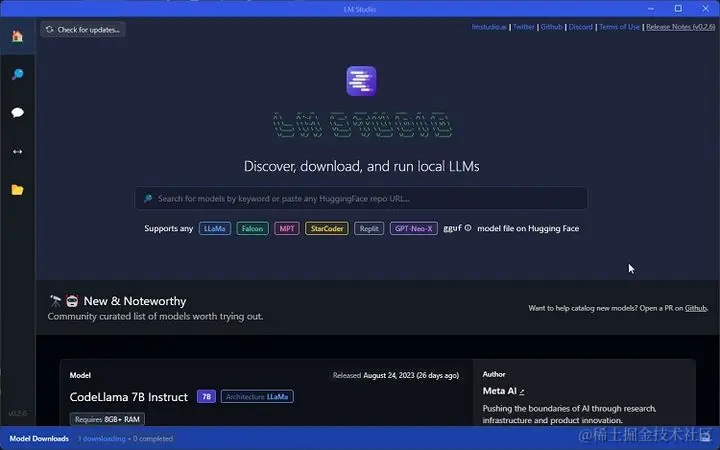Open the AI Chat bubble icon
Image resolution: width=720 pixels, height=450 pixels.
(x=17, y=112)
